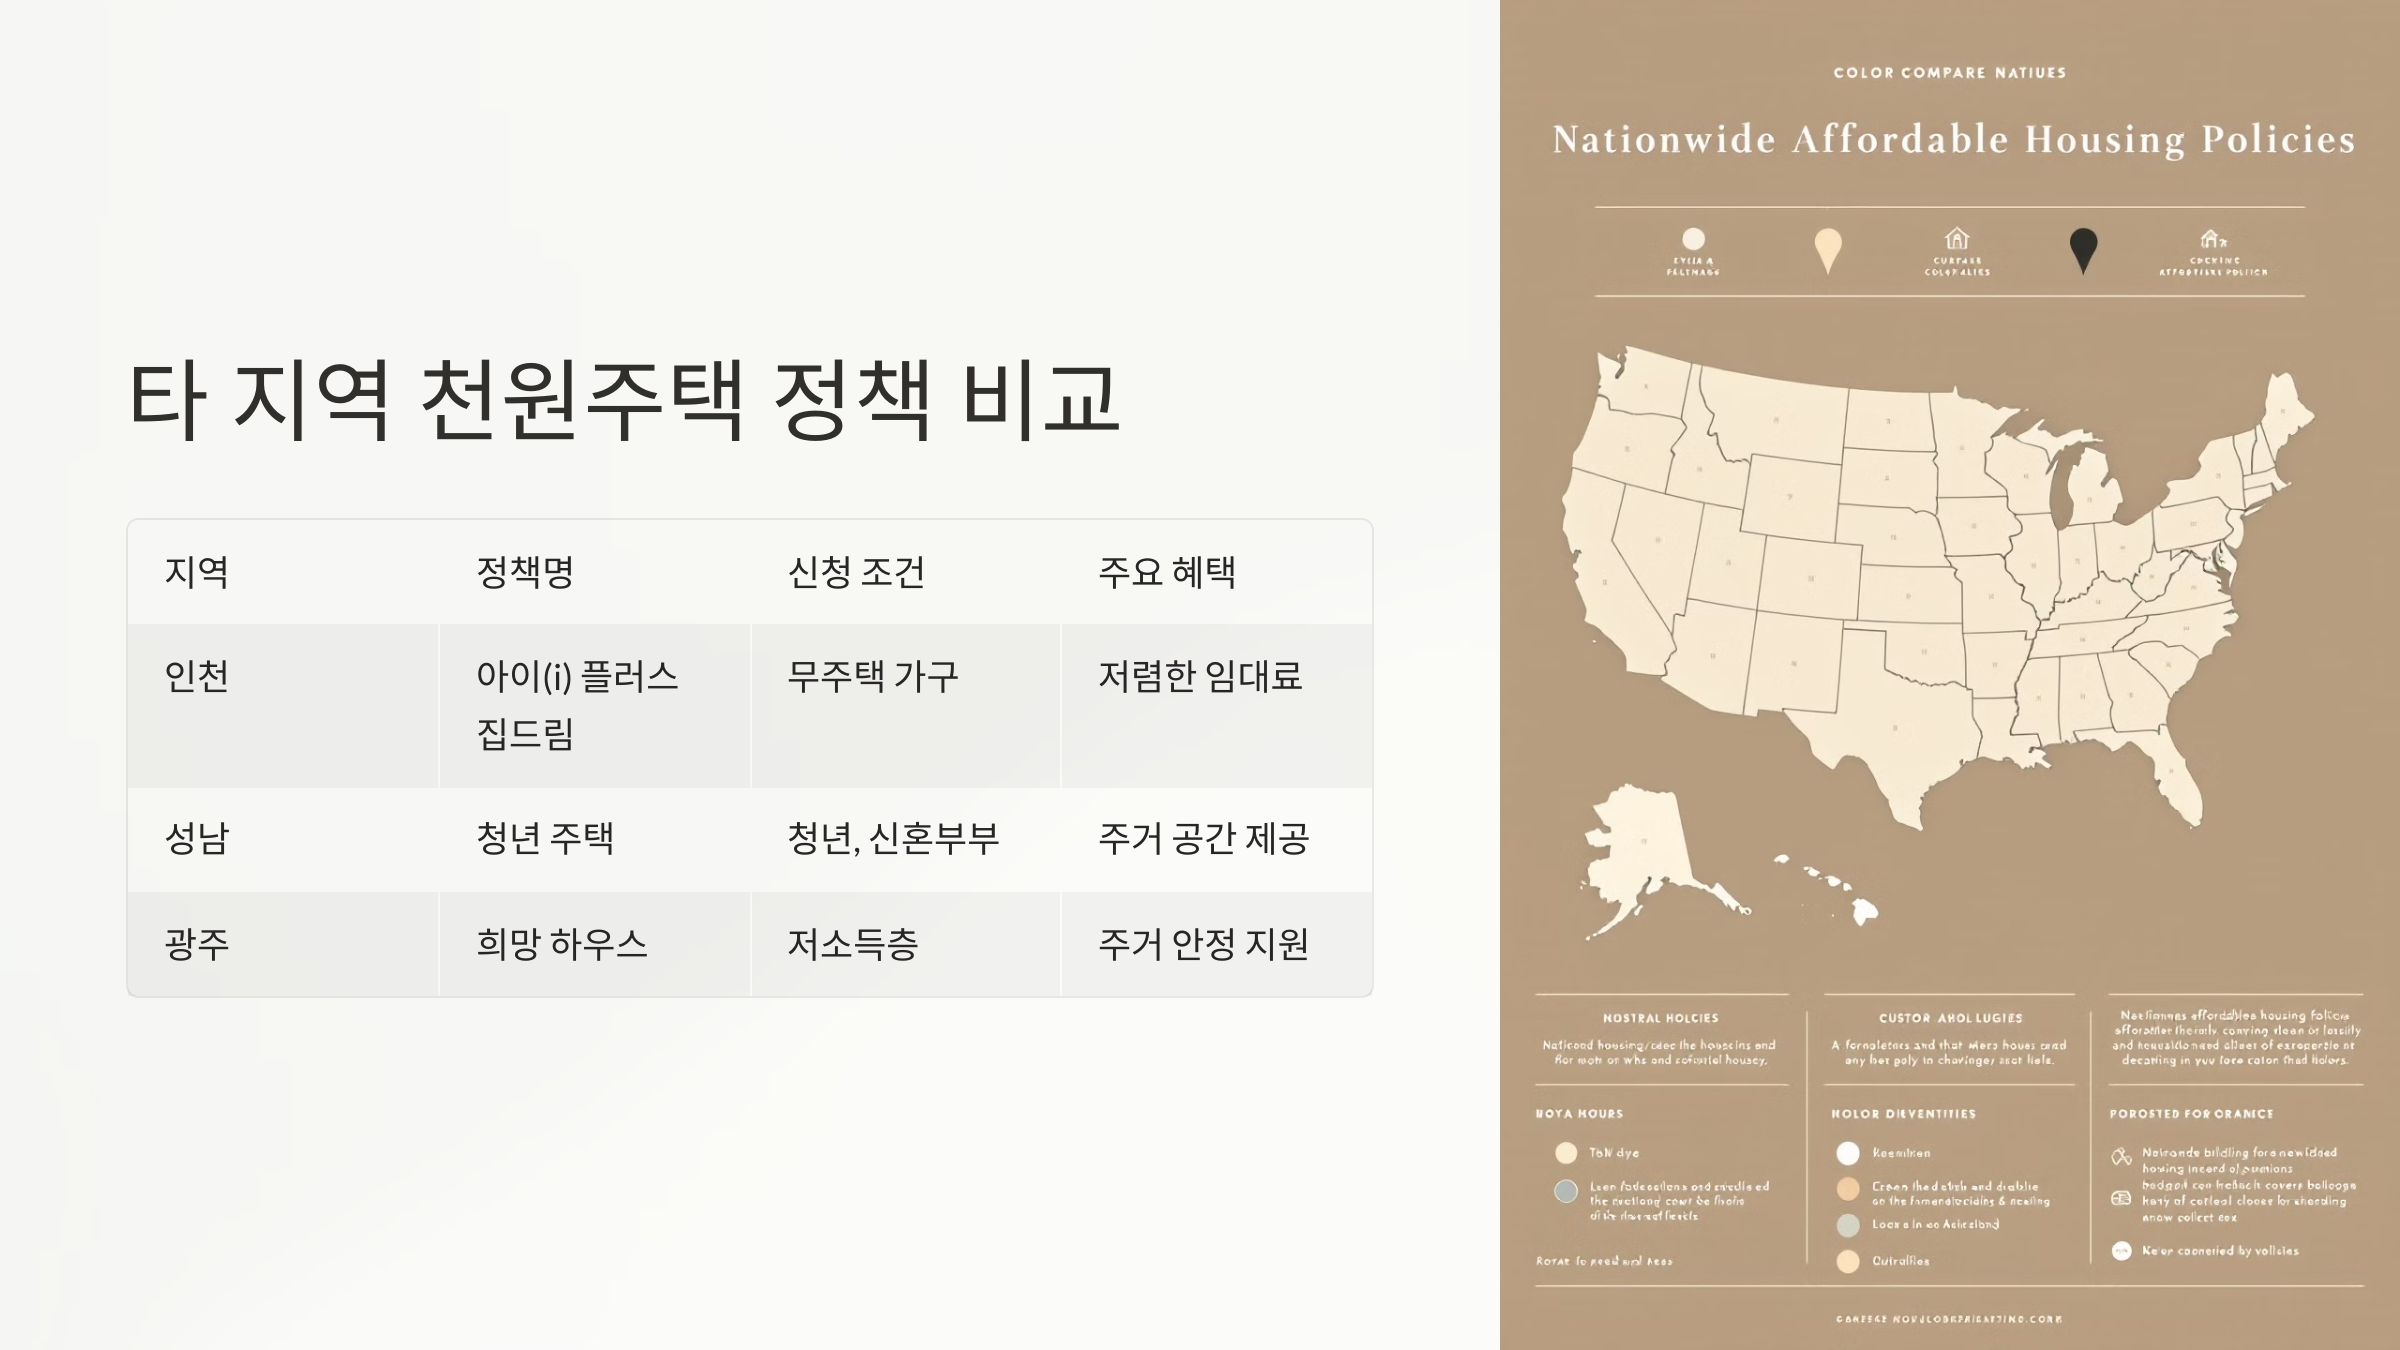Click the 정책명 column header

tap(525, 572)
